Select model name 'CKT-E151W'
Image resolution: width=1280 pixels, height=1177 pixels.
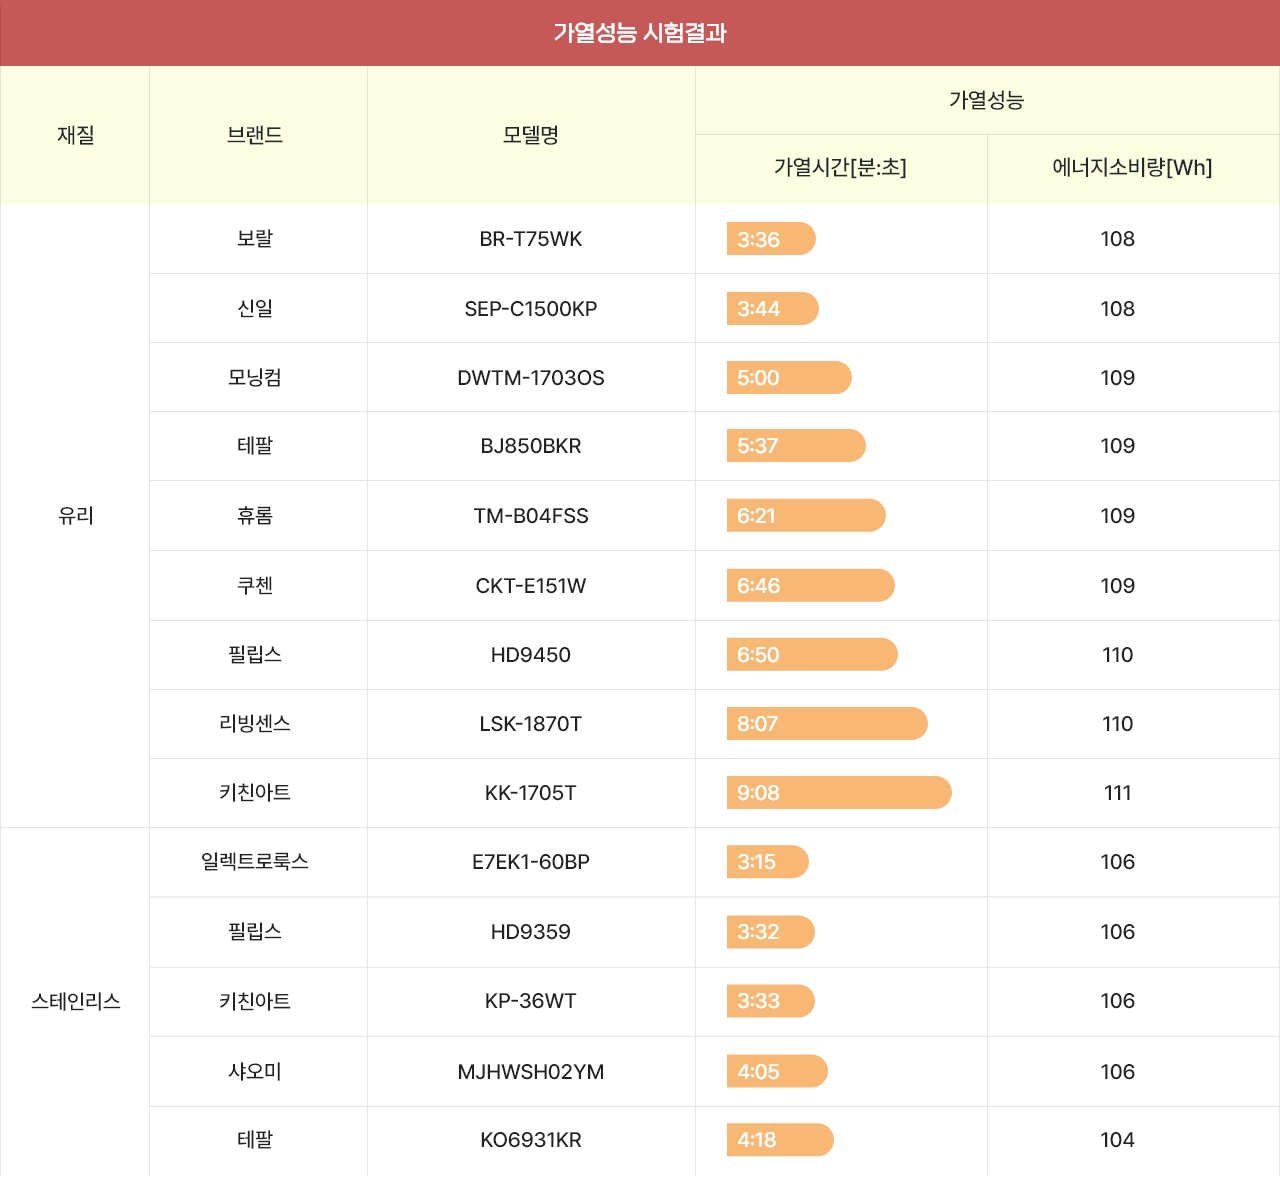tap(531, 586)
